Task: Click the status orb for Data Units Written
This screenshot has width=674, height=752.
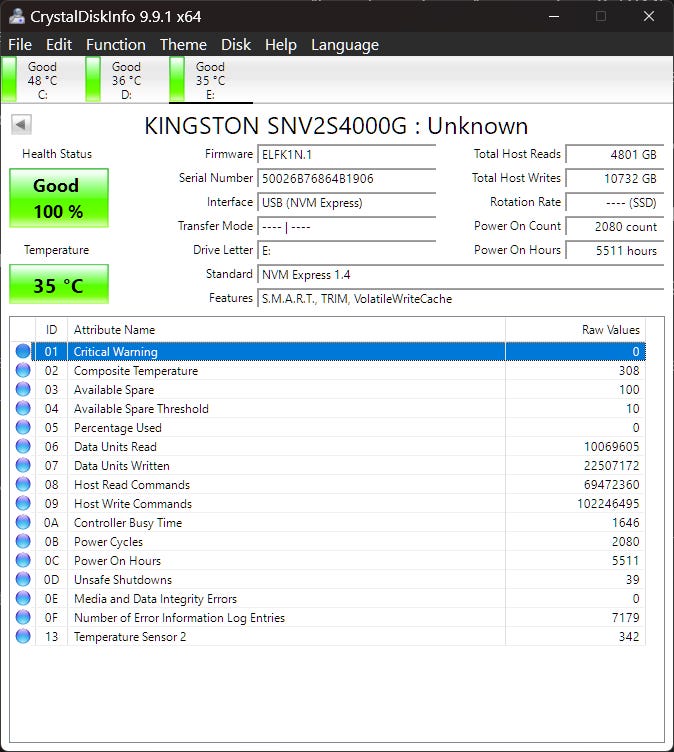Action: [23, 465]
